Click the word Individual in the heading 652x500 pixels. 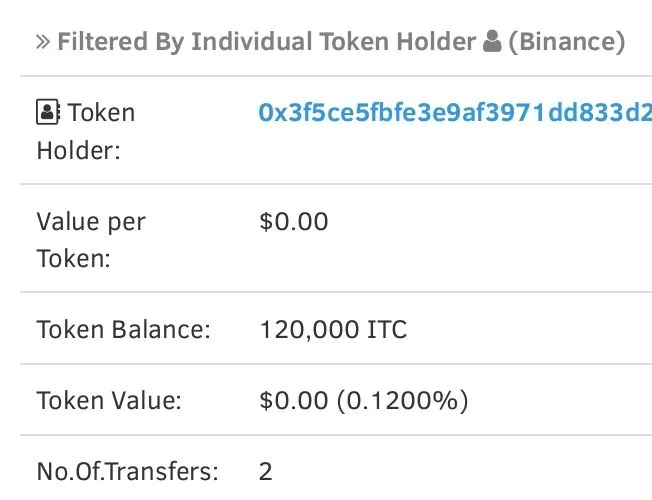click(x=251, y=42)
